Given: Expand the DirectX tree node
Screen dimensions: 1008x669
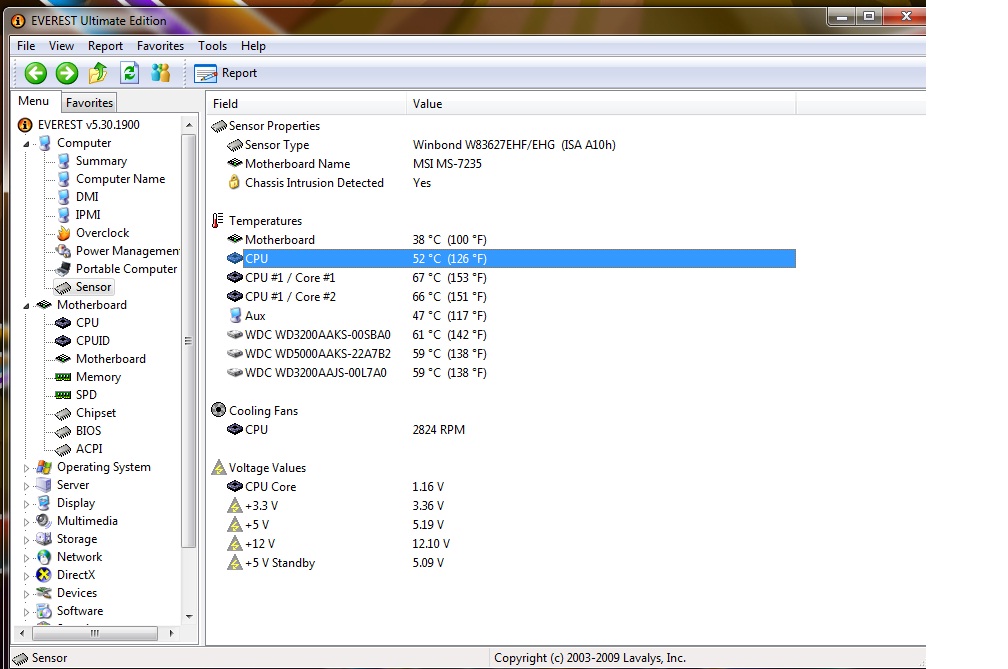Looking at the screenshot, I should [26, 576].
